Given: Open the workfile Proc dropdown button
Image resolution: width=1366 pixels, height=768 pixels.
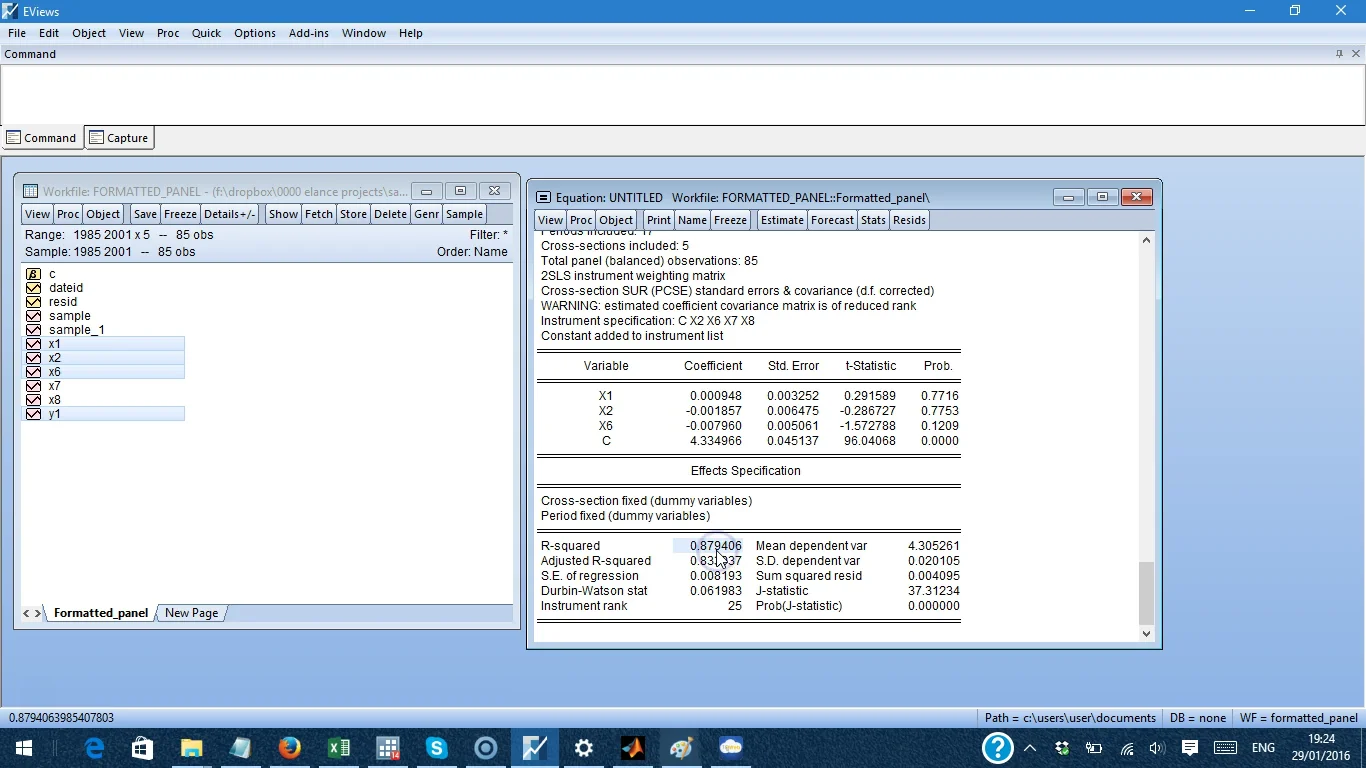Looking at the screenshot, I should pos(68,214).
